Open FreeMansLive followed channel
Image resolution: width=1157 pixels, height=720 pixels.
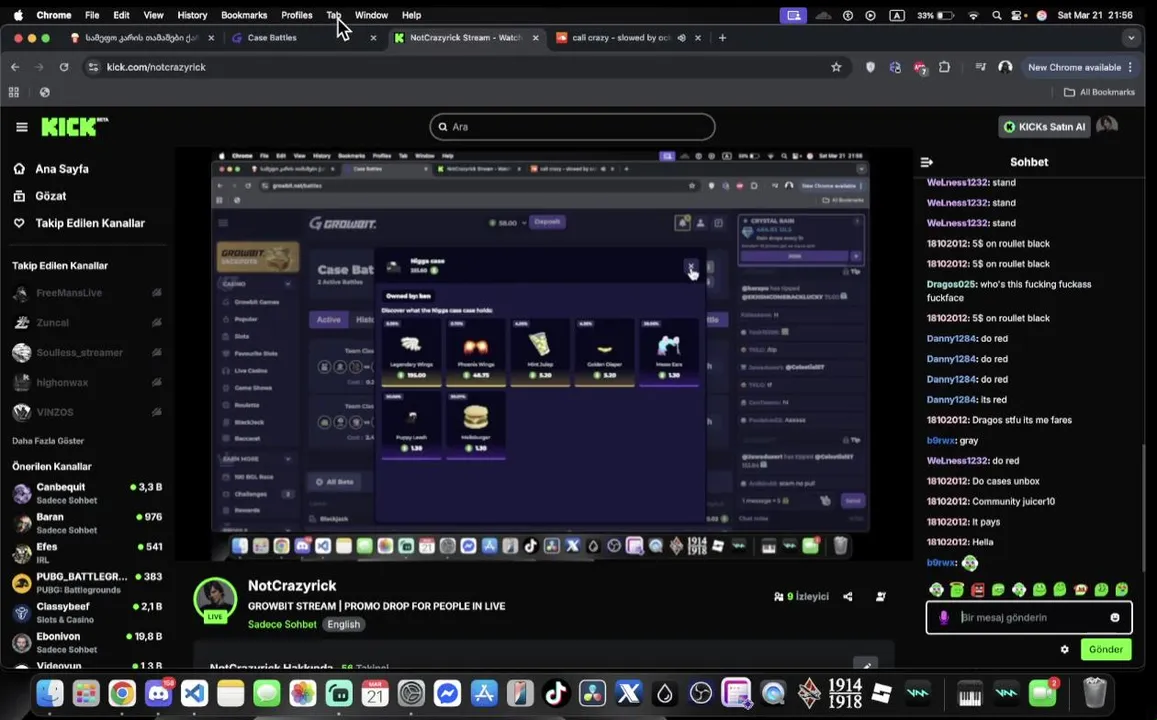pyautogui.click(x=87, y=293)
